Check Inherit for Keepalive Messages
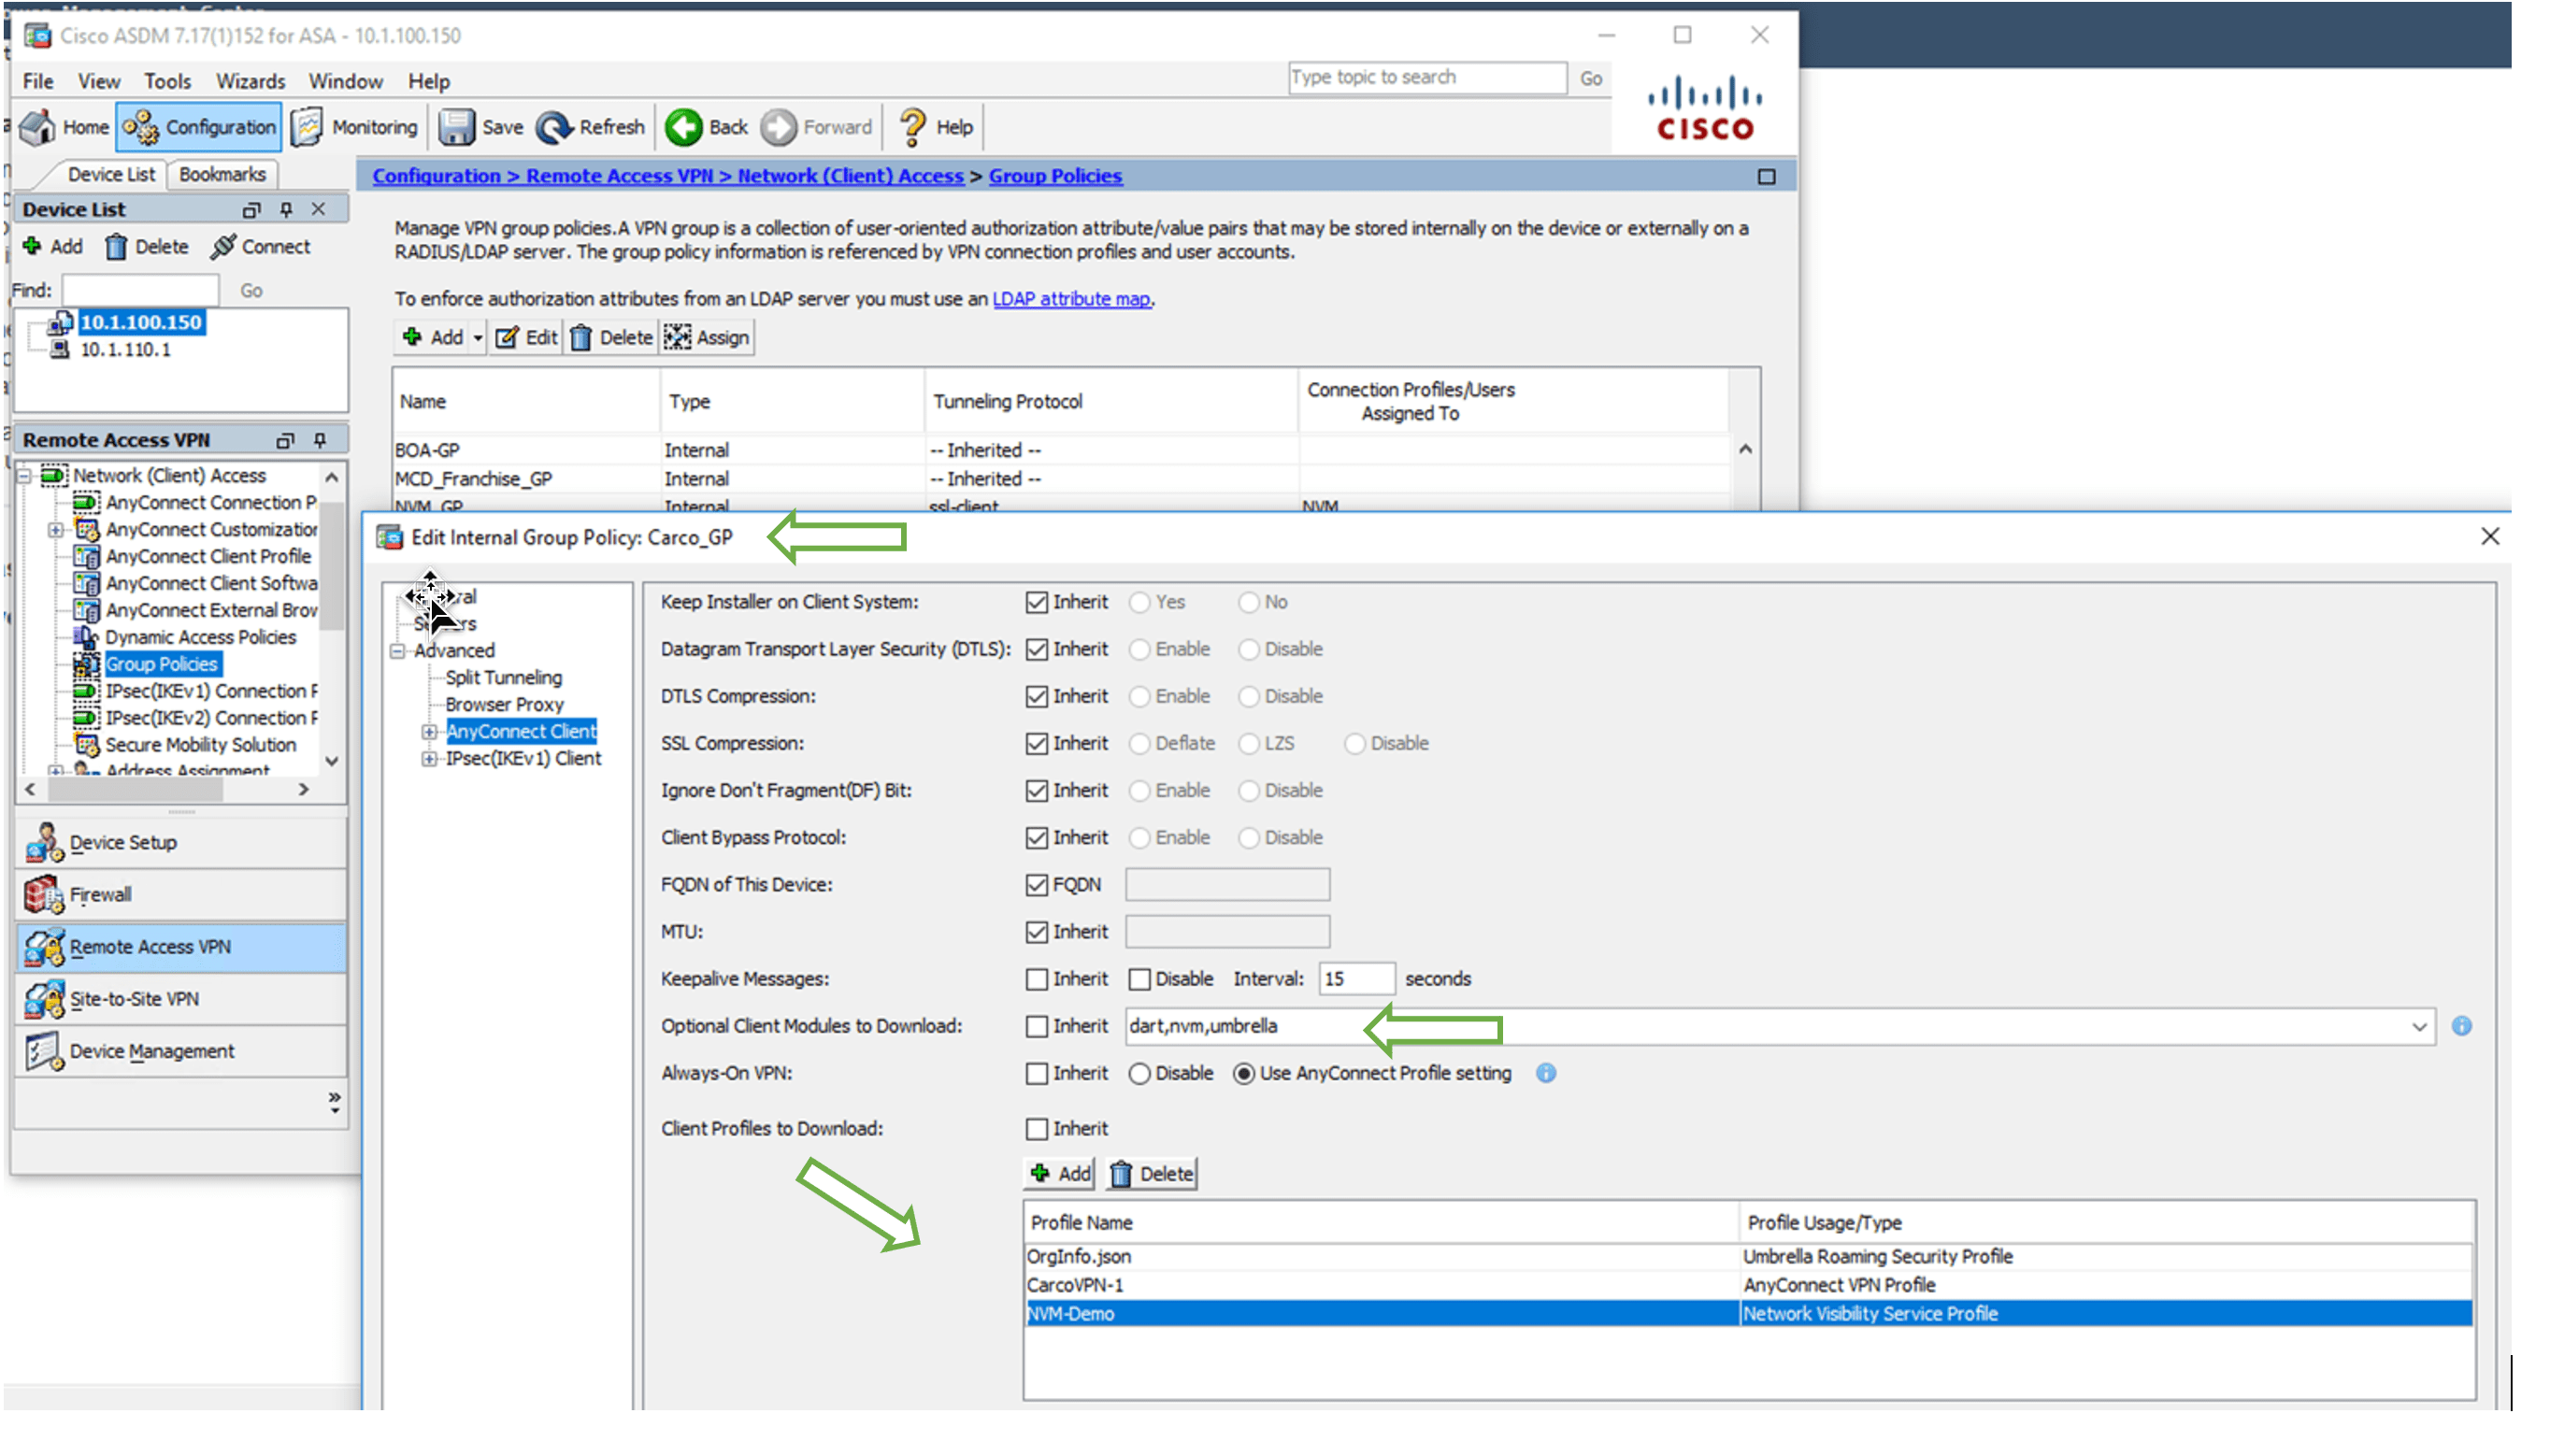The width and height of the screenshot is (2550, 1456). 1037,978
